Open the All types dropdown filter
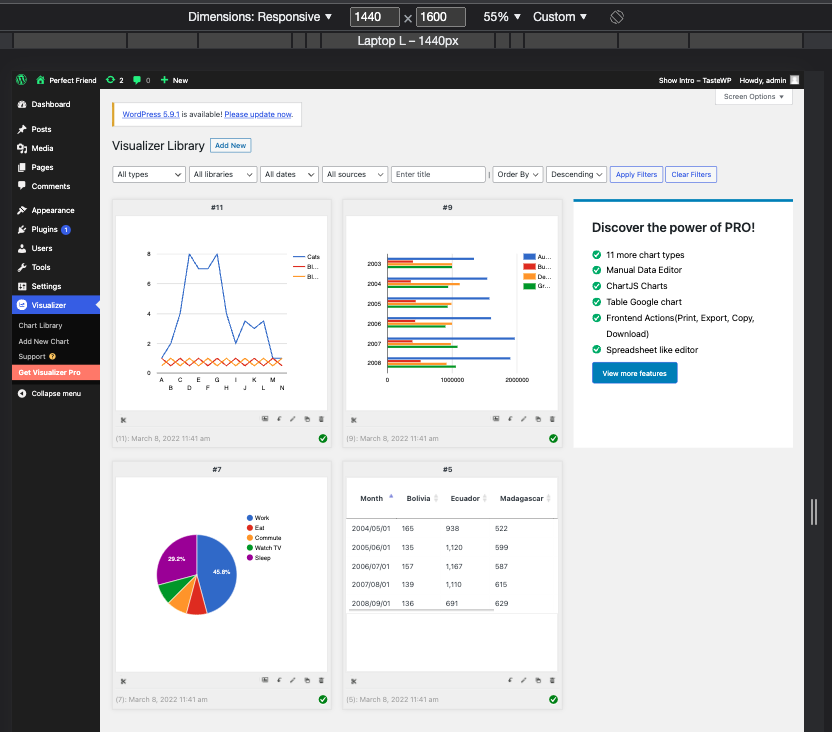The height and width of the screenshot is (732, 832). (149, 175)
